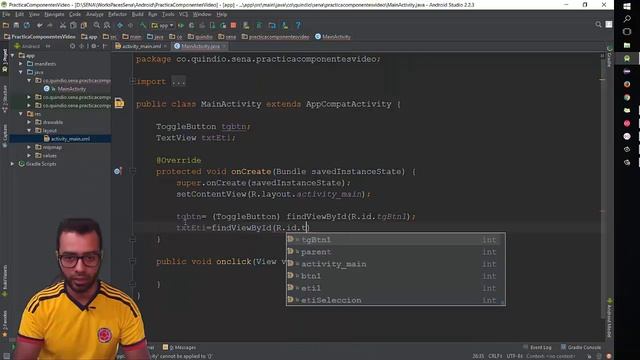Click the Find magnifier icon

click(x=97, y=25)
